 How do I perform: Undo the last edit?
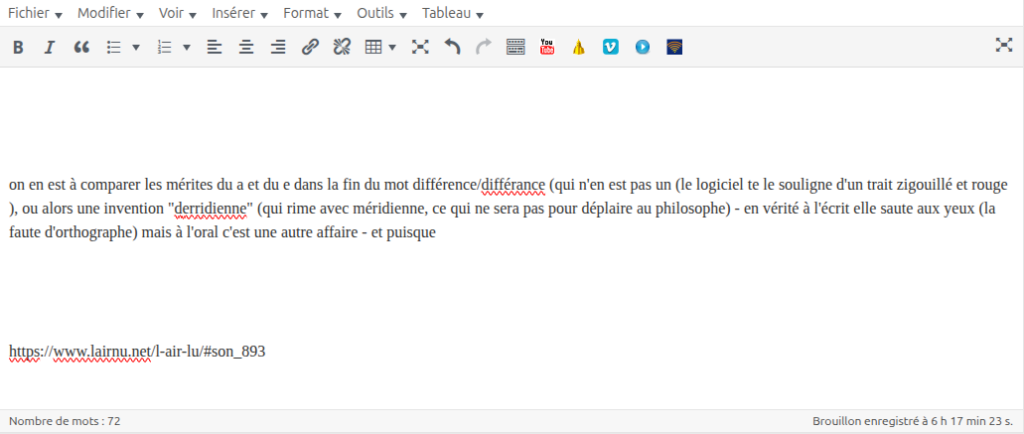click(x=452, y=47)
